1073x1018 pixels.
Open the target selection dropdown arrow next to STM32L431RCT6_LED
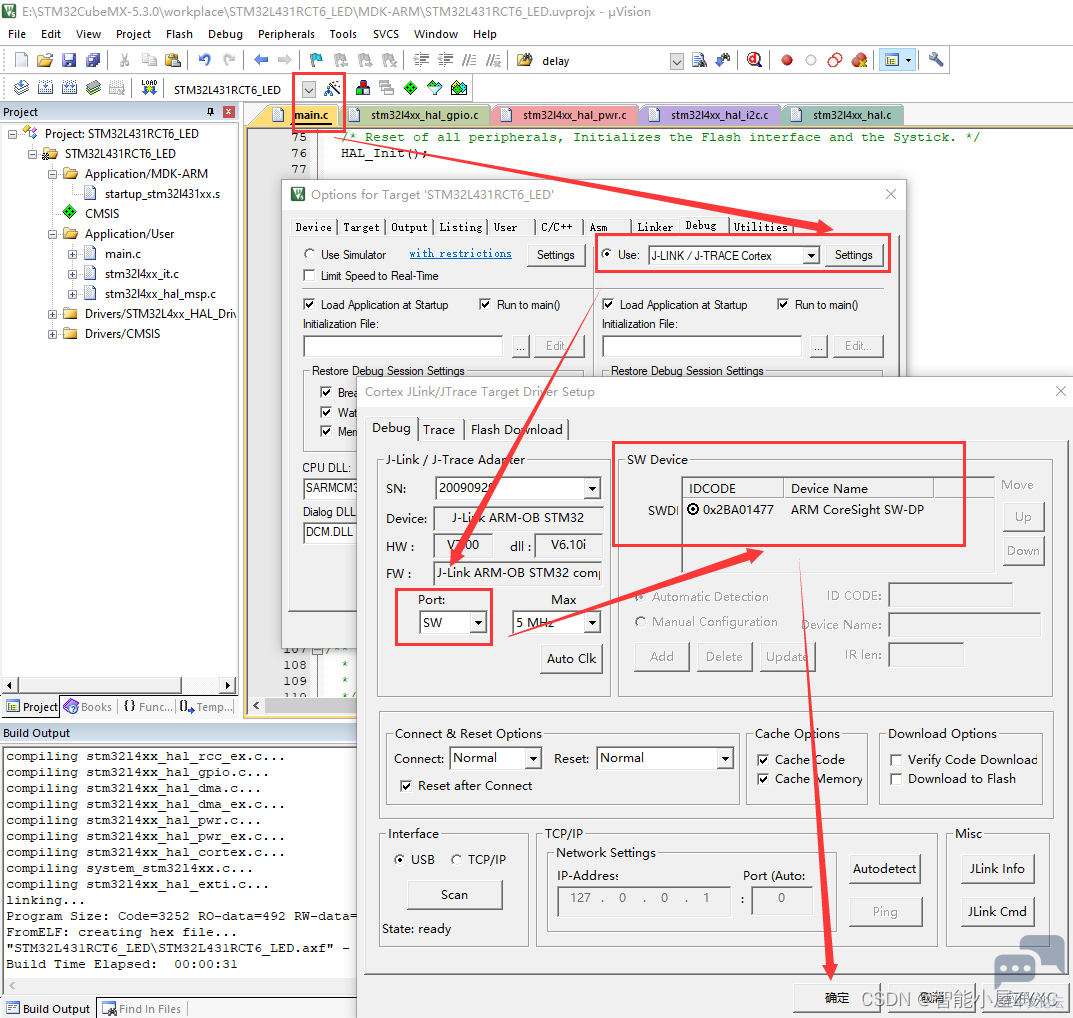coord(309,90)
